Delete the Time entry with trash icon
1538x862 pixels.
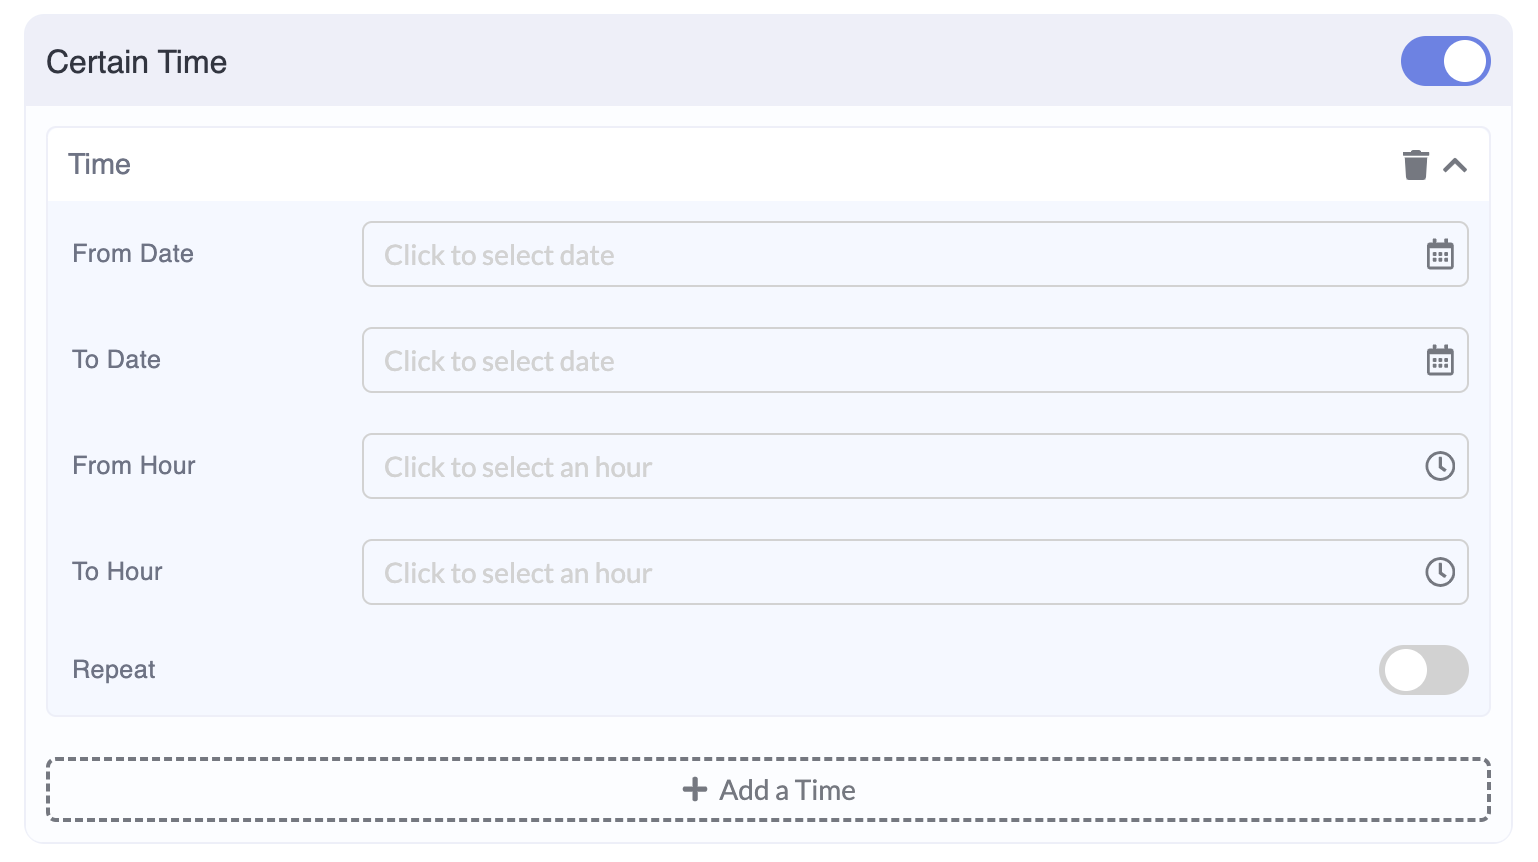pos(1415,165)
